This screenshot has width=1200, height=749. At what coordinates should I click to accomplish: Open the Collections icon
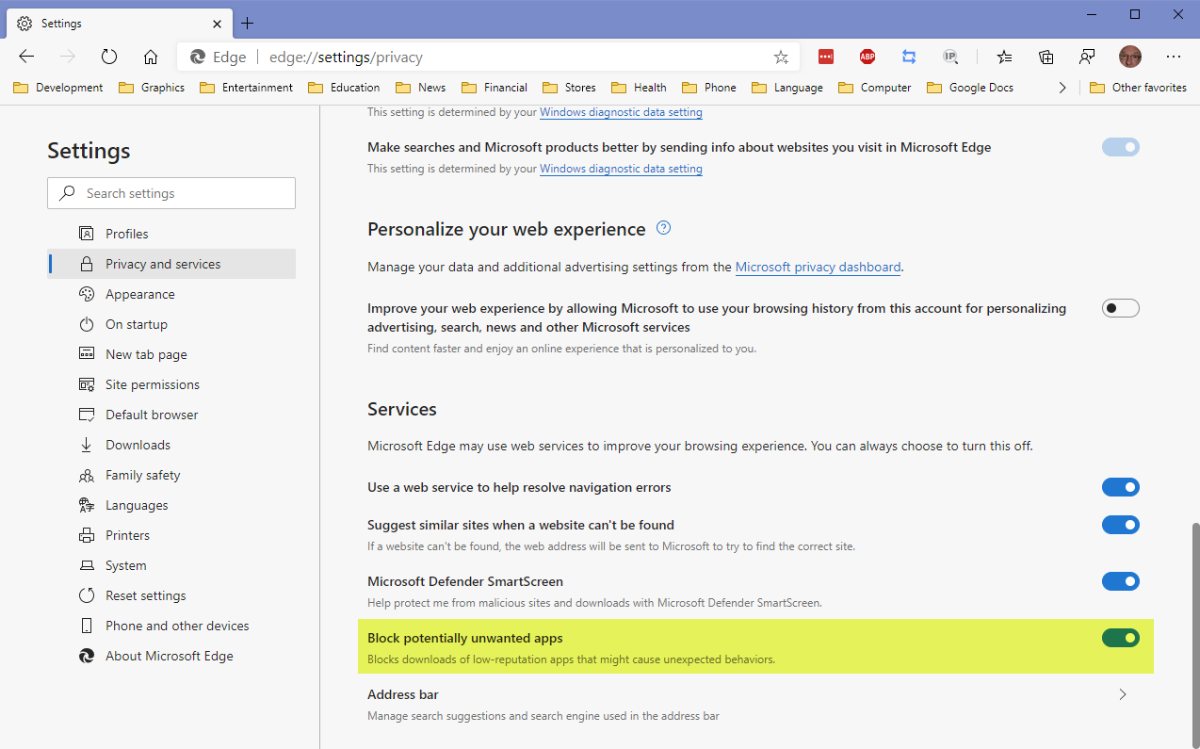(1046, 57)
